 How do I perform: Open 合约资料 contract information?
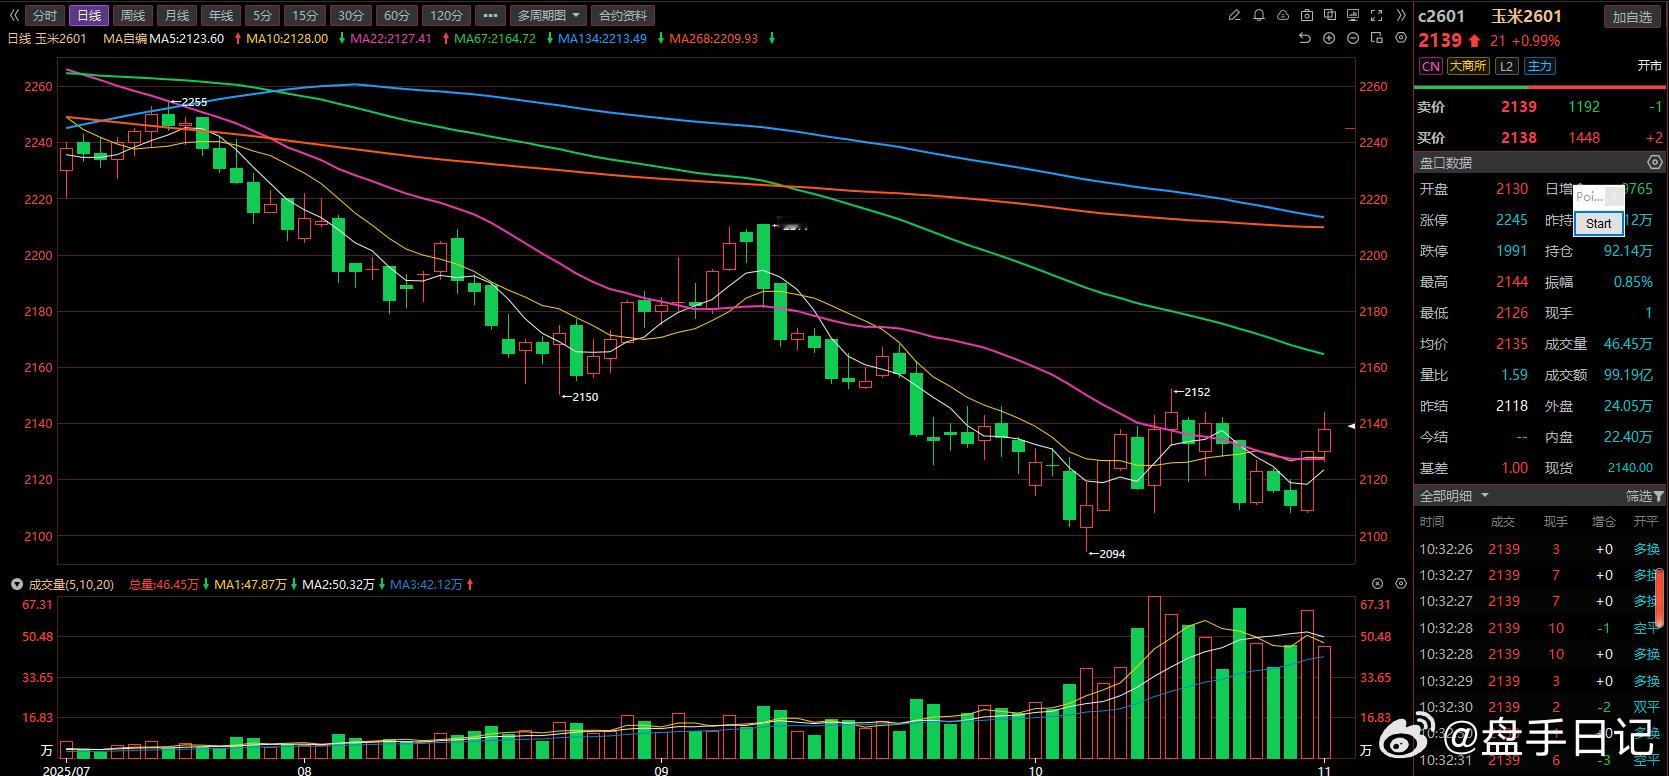point(622,15)
